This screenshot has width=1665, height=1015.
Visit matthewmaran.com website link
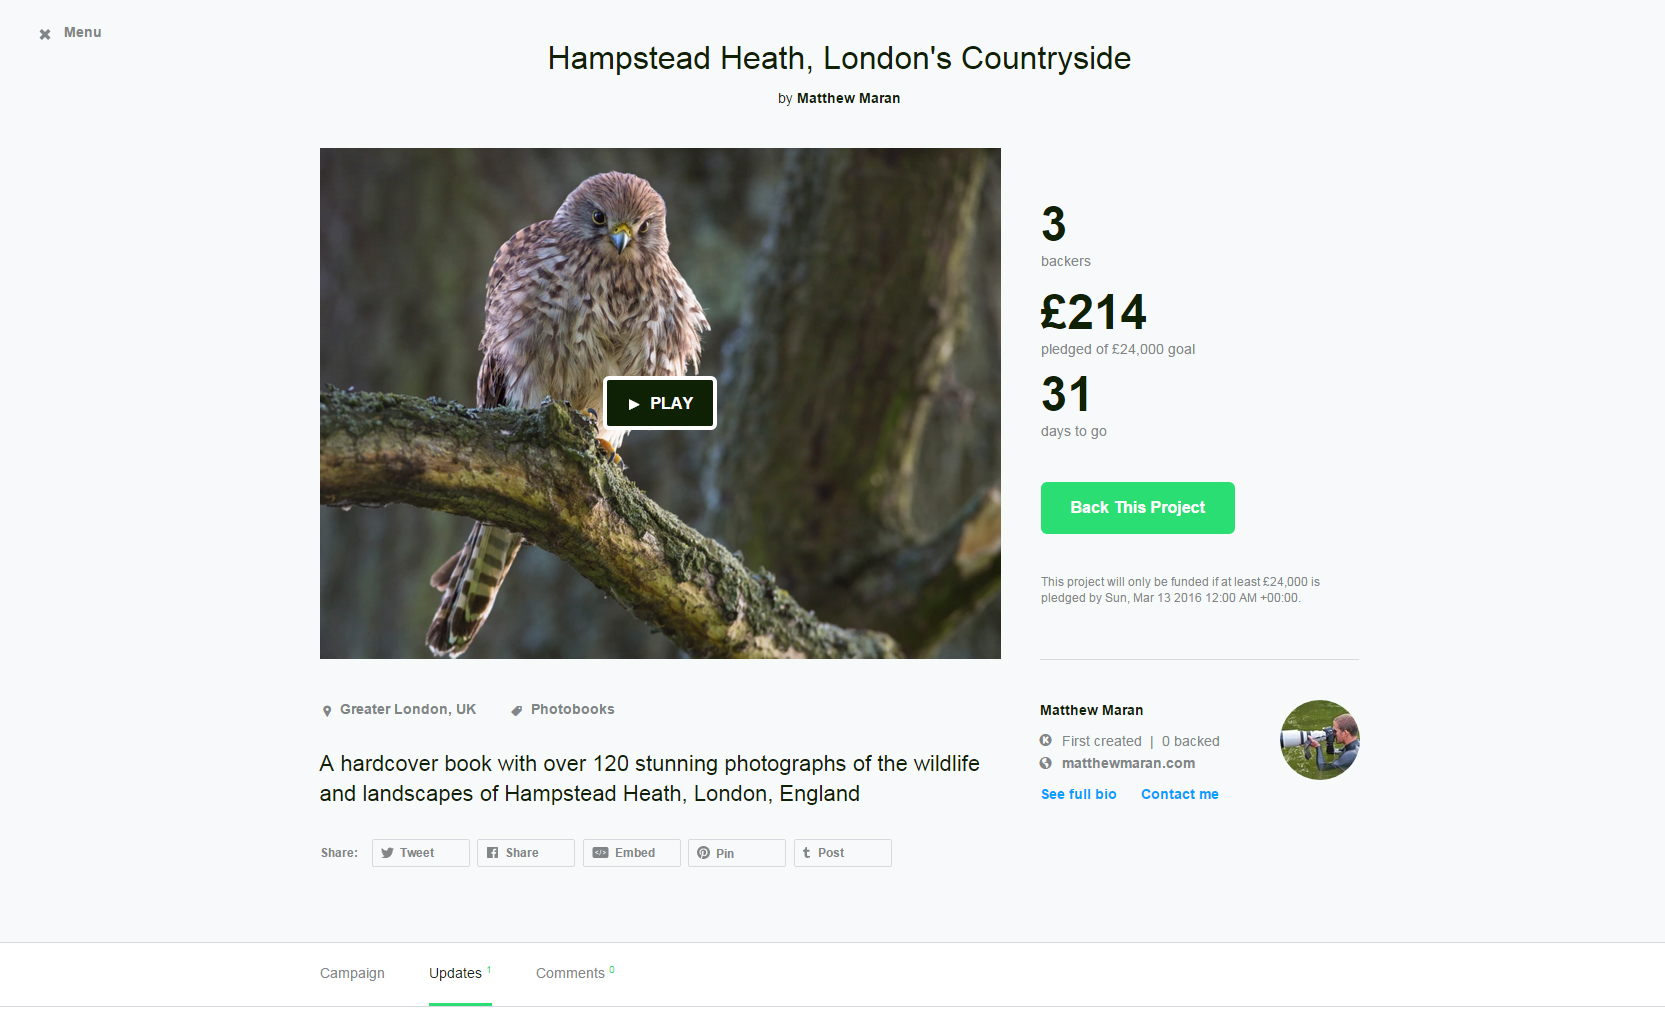[x=1128, y=763]
